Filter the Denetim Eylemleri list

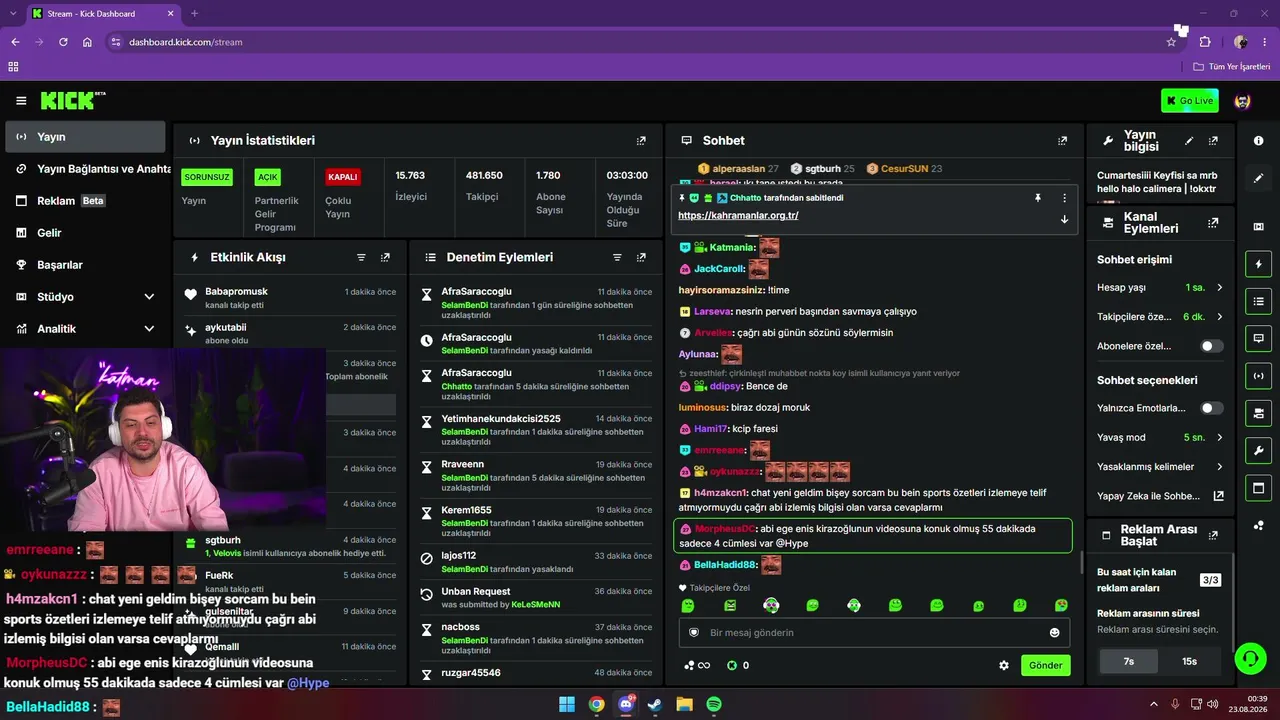coord(617,257)
